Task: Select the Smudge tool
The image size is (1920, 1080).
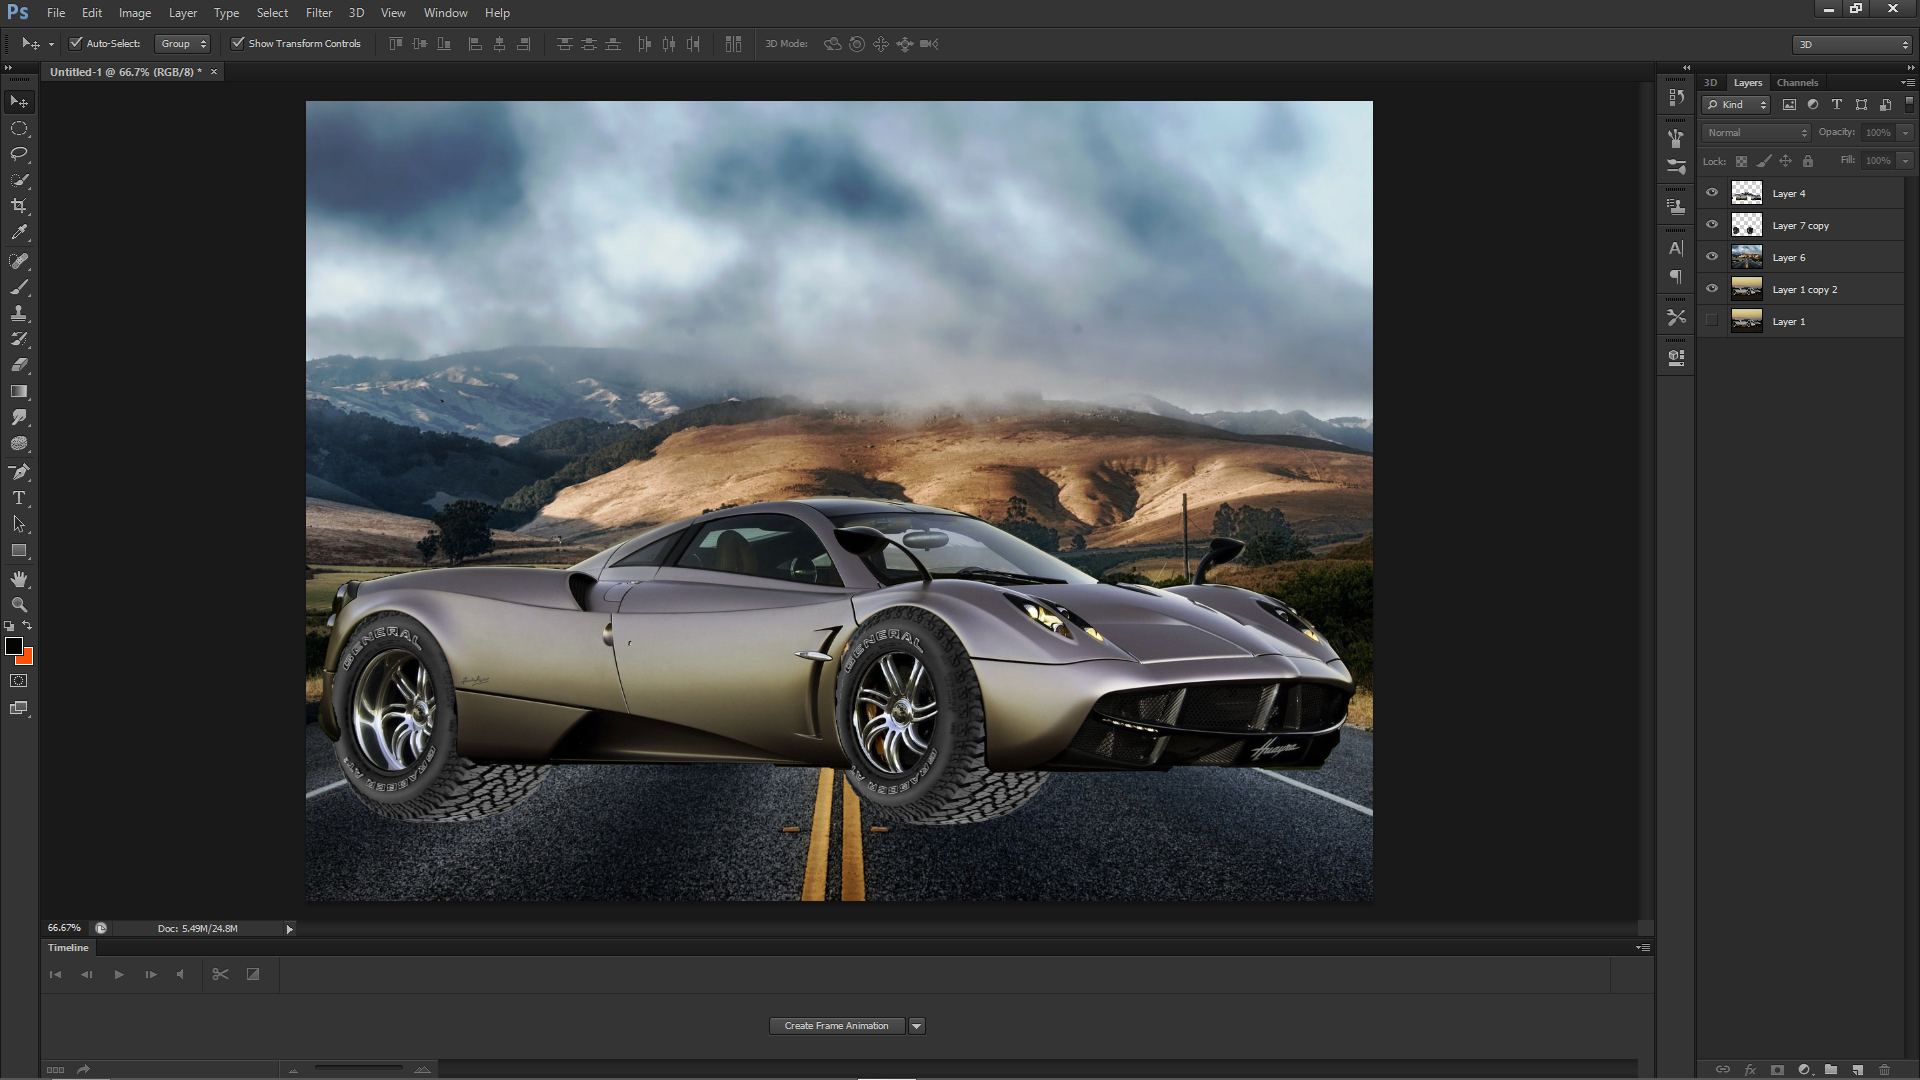Action: tap(19, 417)
